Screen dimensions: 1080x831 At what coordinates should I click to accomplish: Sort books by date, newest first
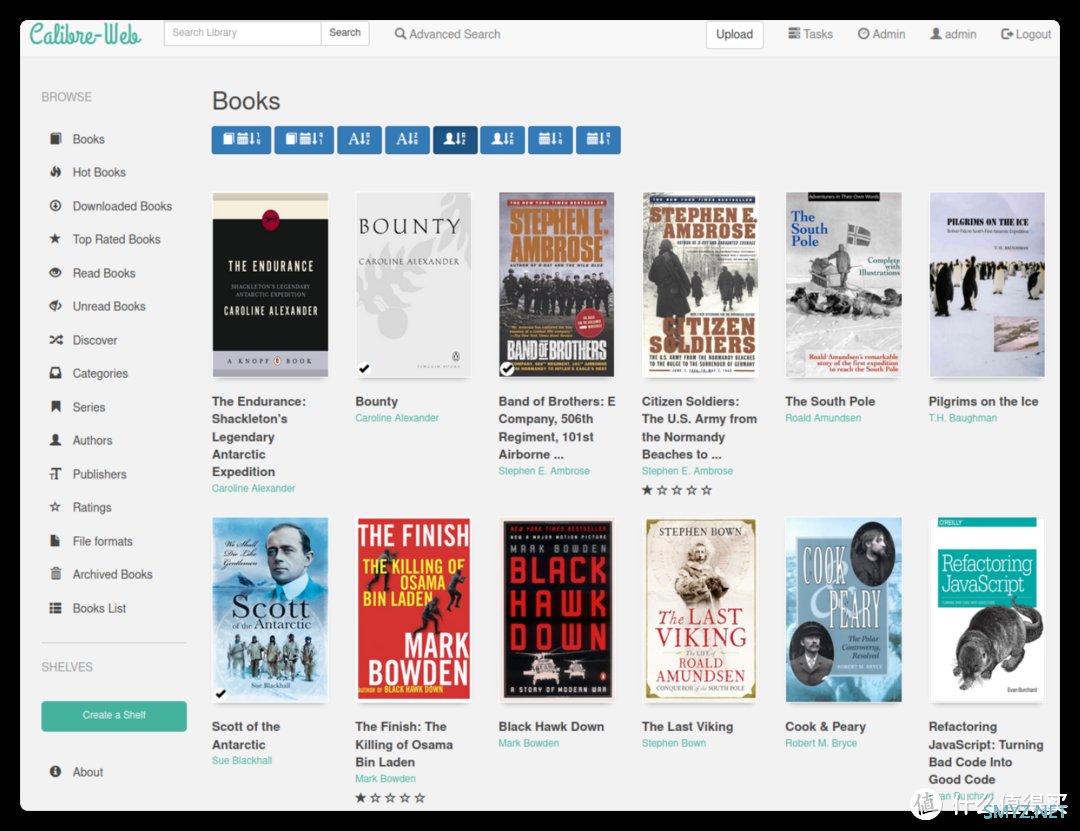pyautogui.click(x=241, y=140)
